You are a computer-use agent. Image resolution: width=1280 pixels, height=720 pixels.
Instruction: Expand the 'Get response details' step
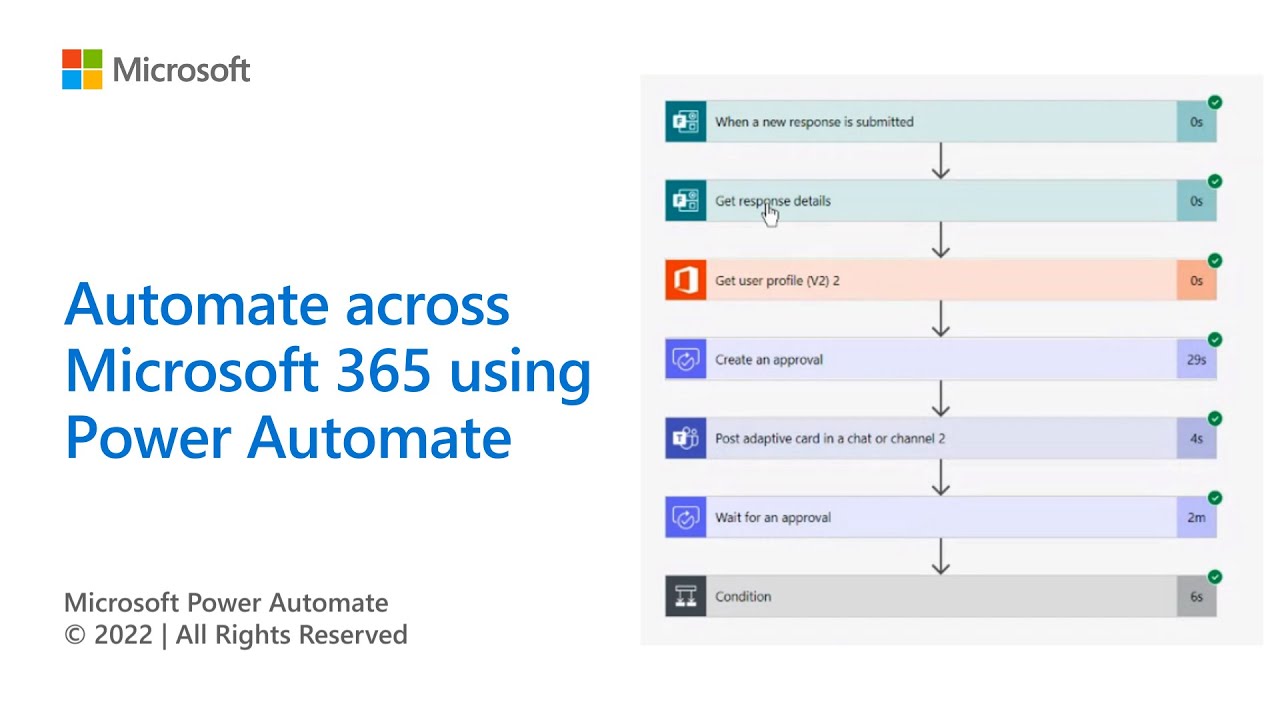tap(941, 201)
